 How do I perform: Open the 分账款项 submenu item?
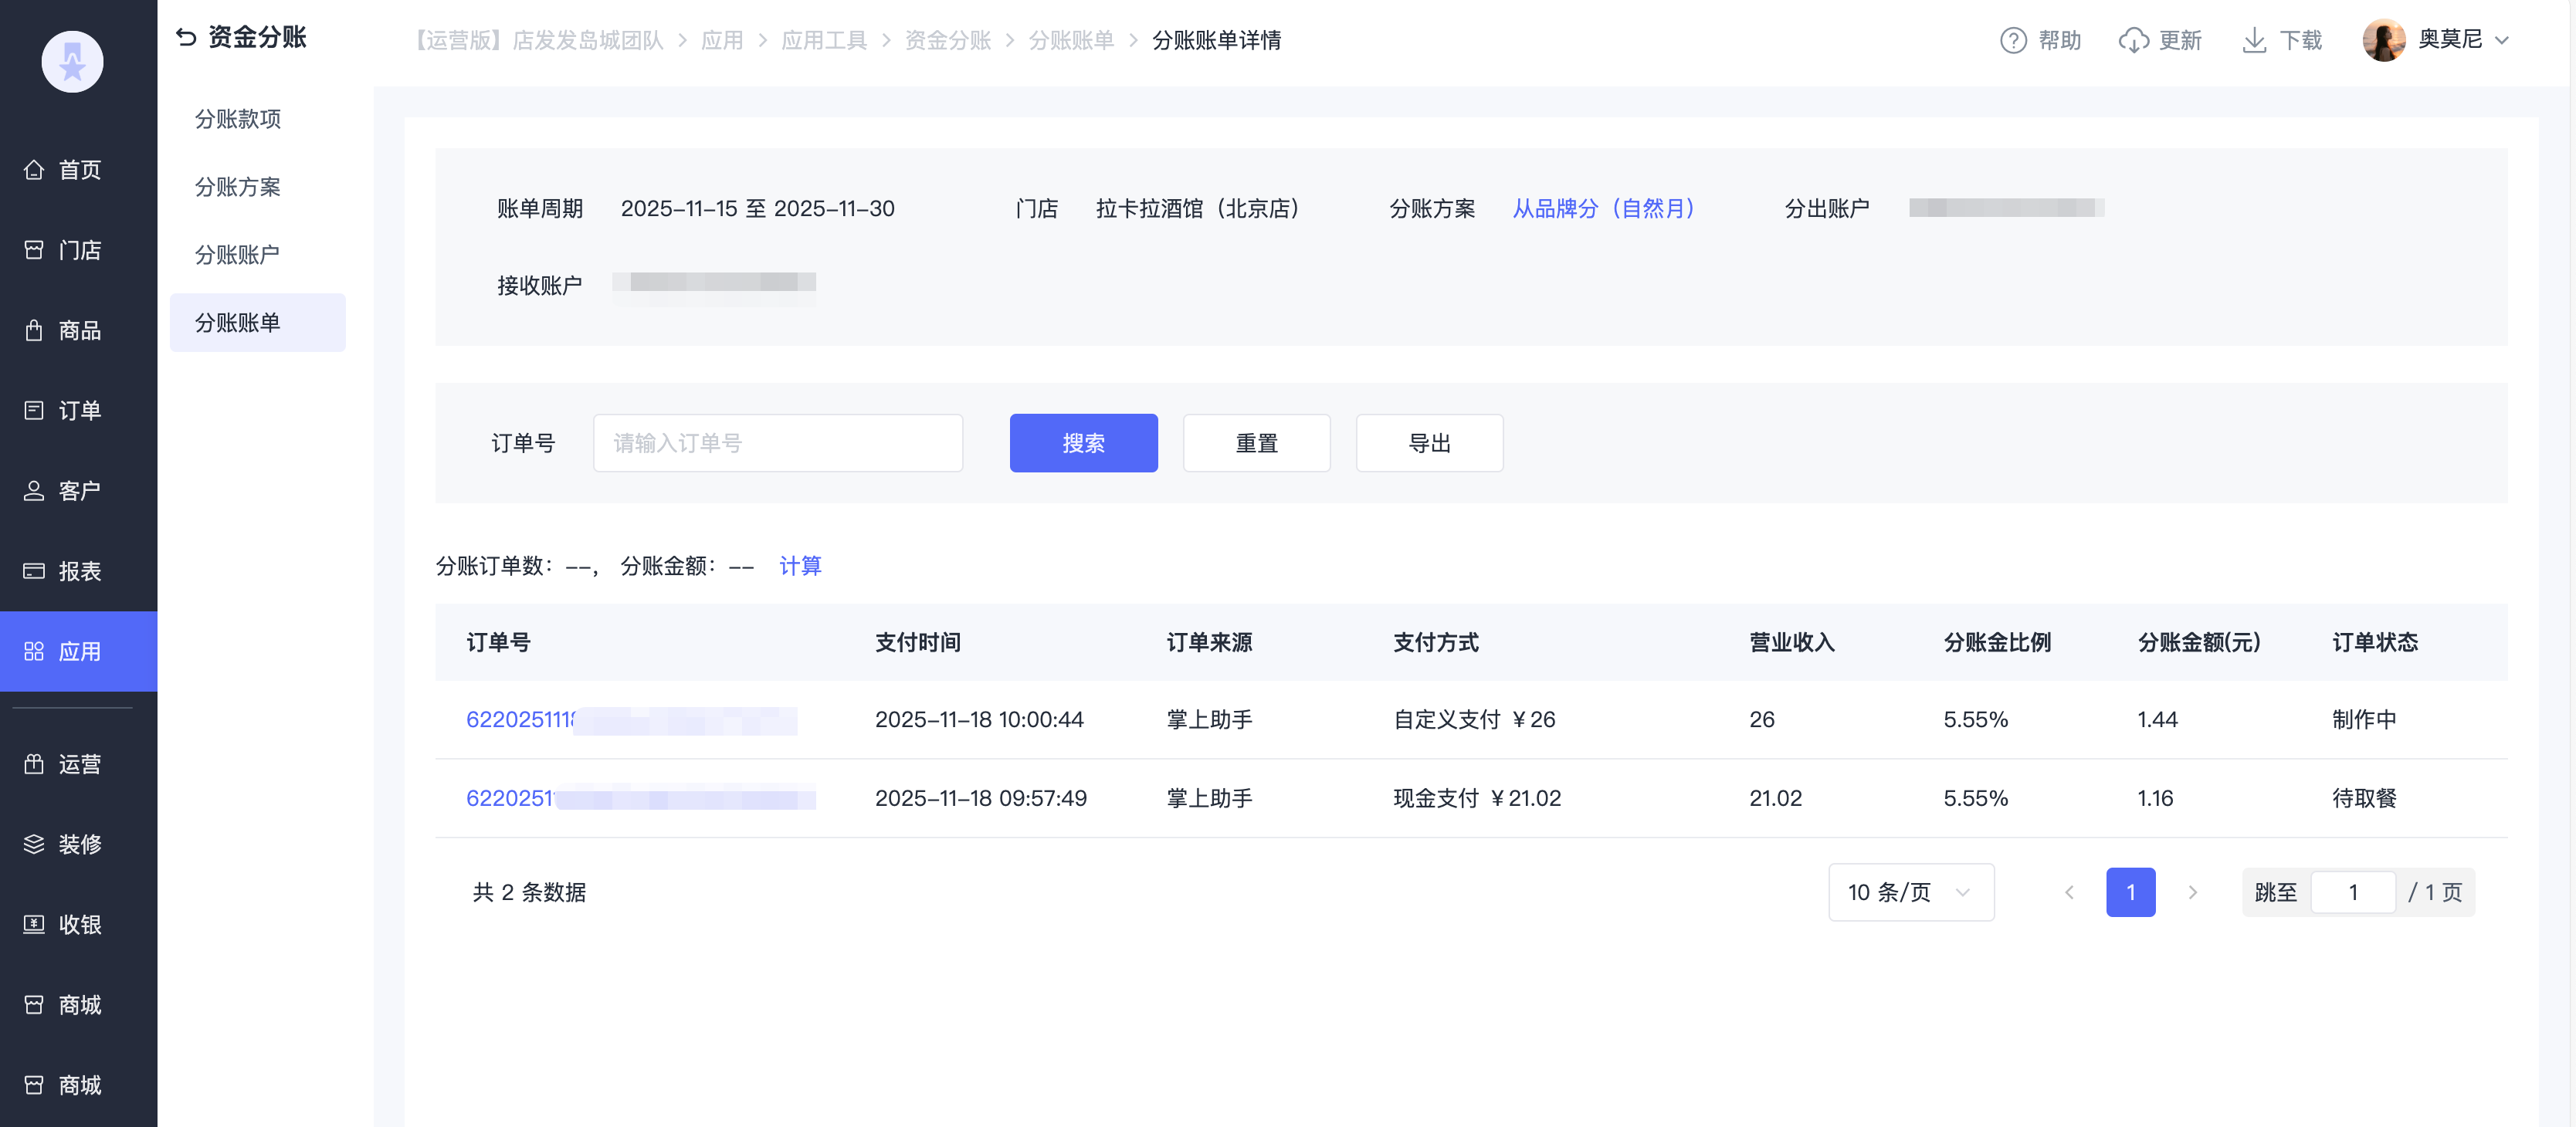pyautogui.click(x=238, y=119)
